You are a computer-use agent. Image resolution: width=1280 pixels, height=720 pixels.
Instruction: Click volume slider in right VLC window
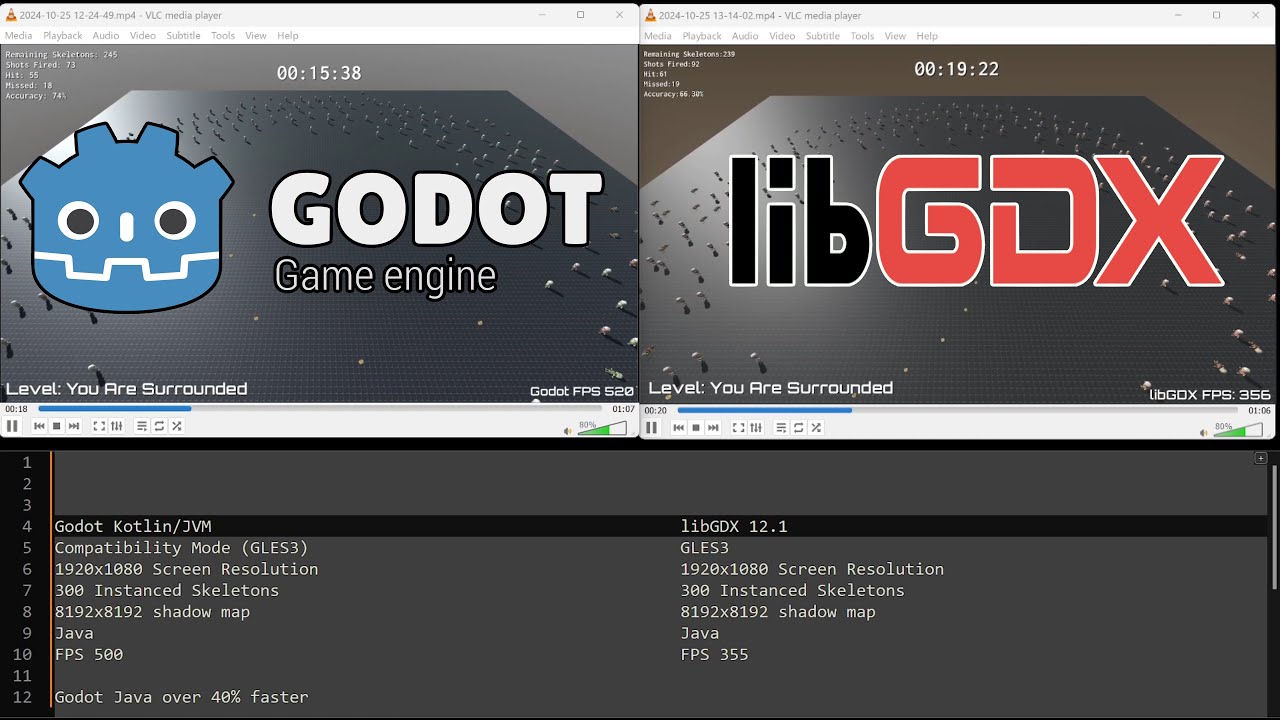(x=1238, y=431)
